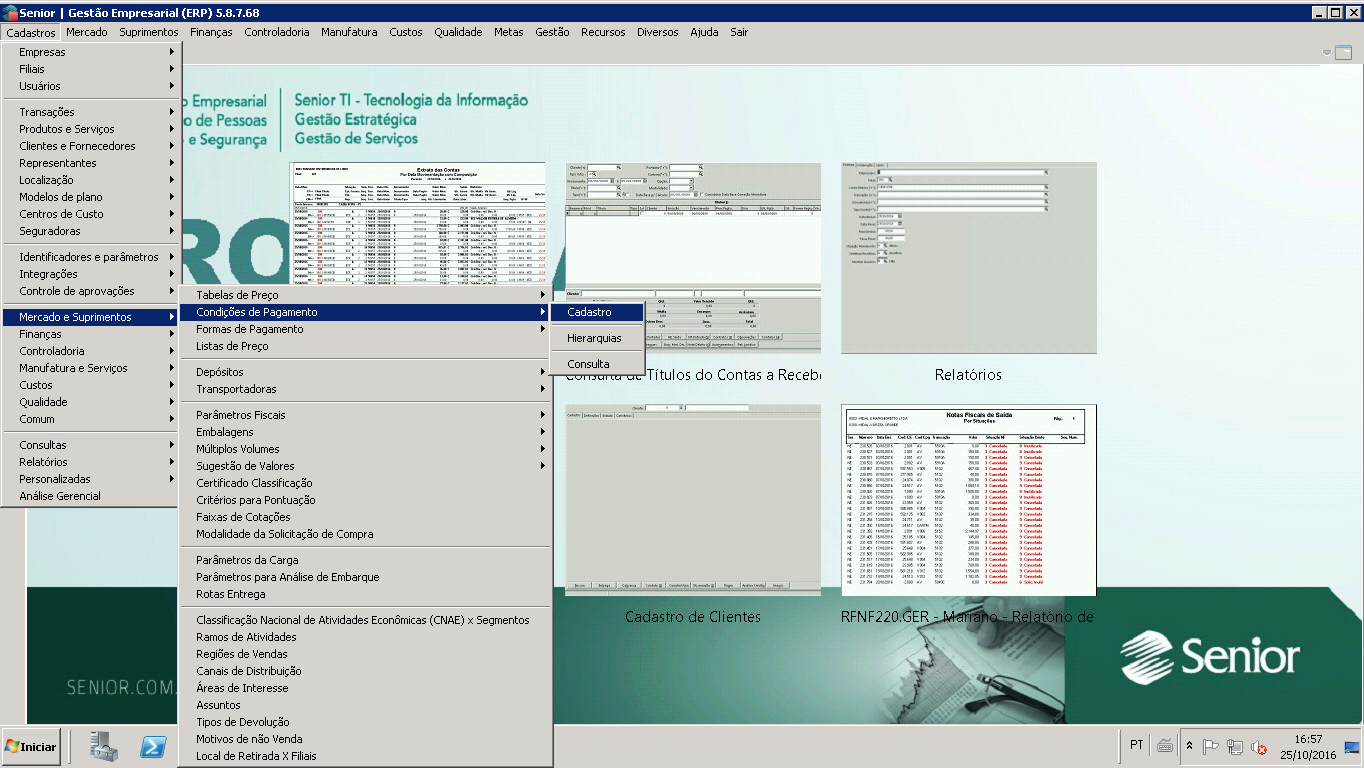Expand the Filiais submenu
Screen dimensions: 1364x768
90,69
